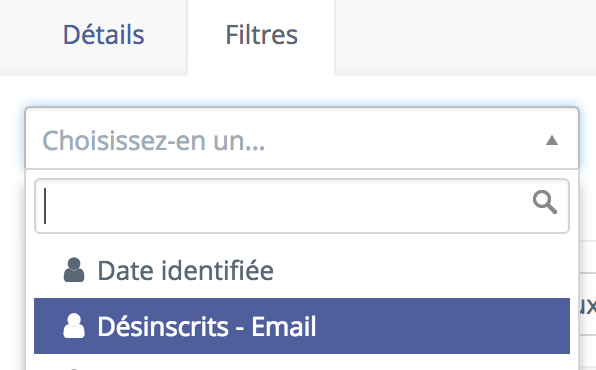The image size is (596, 370).
Task: Click the cut-off text behind the dropdown edge
Action: [588, 306]
